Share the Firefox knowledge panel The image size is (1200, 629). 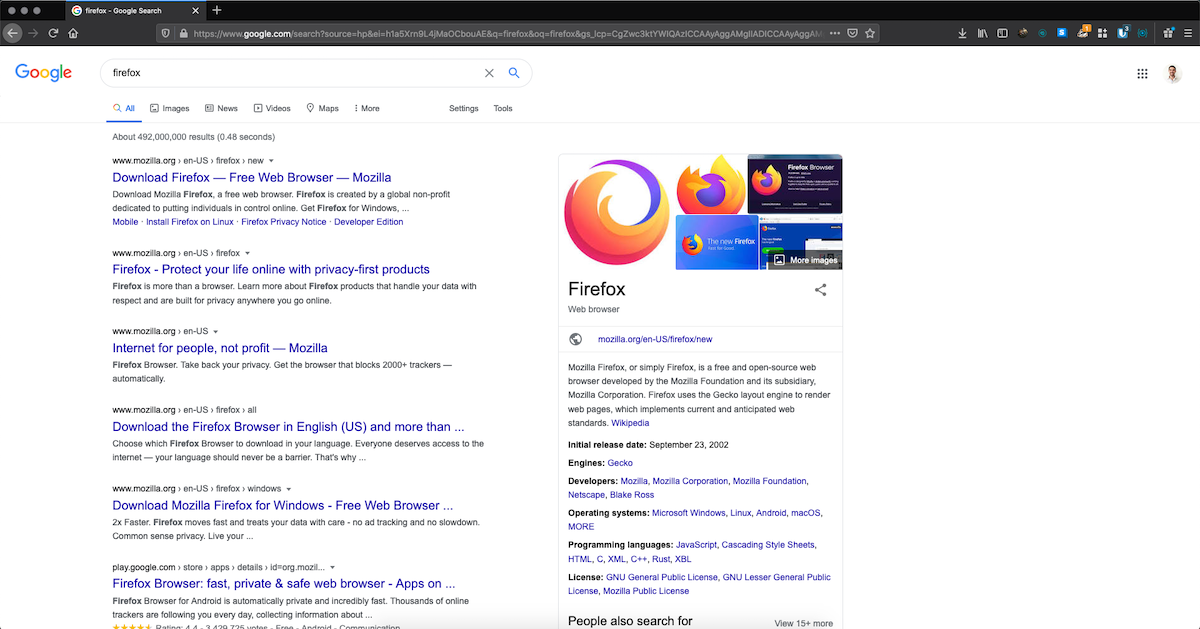click(x=821, y=290)
